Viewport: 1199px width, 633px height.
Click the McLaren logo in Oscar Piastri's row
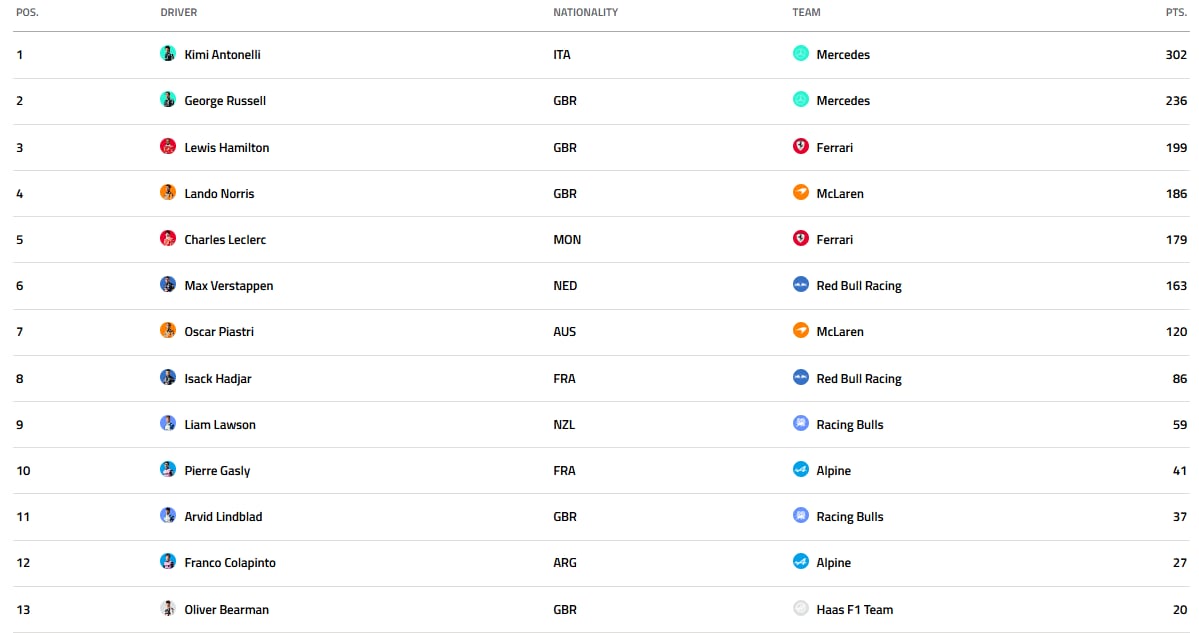pos(801,330)
